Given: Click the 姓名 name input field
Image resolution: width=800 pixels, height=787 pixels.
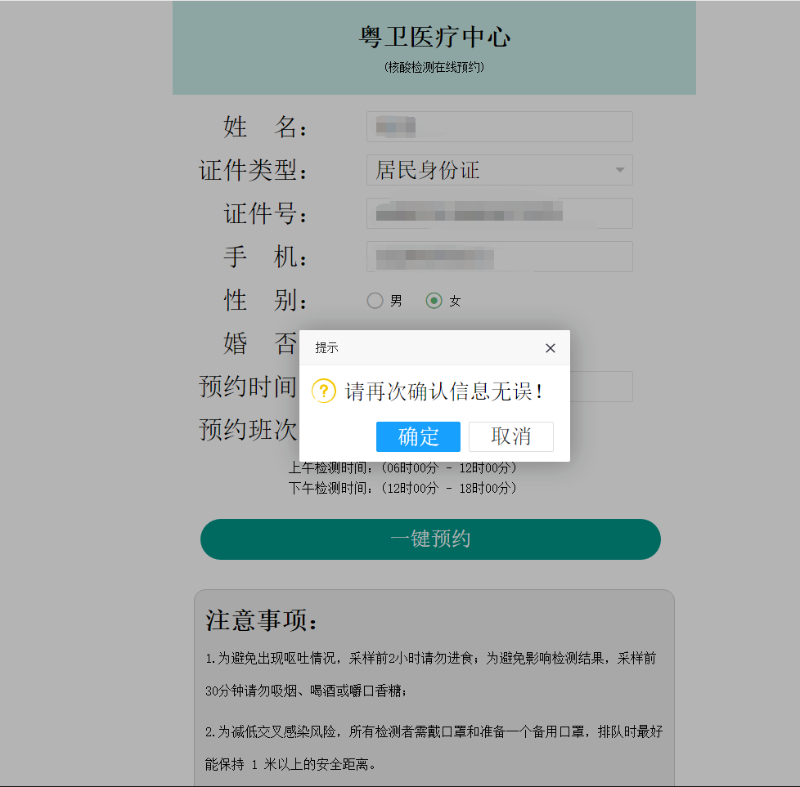Looking at the screenshot, I should (x=499, y=126).
